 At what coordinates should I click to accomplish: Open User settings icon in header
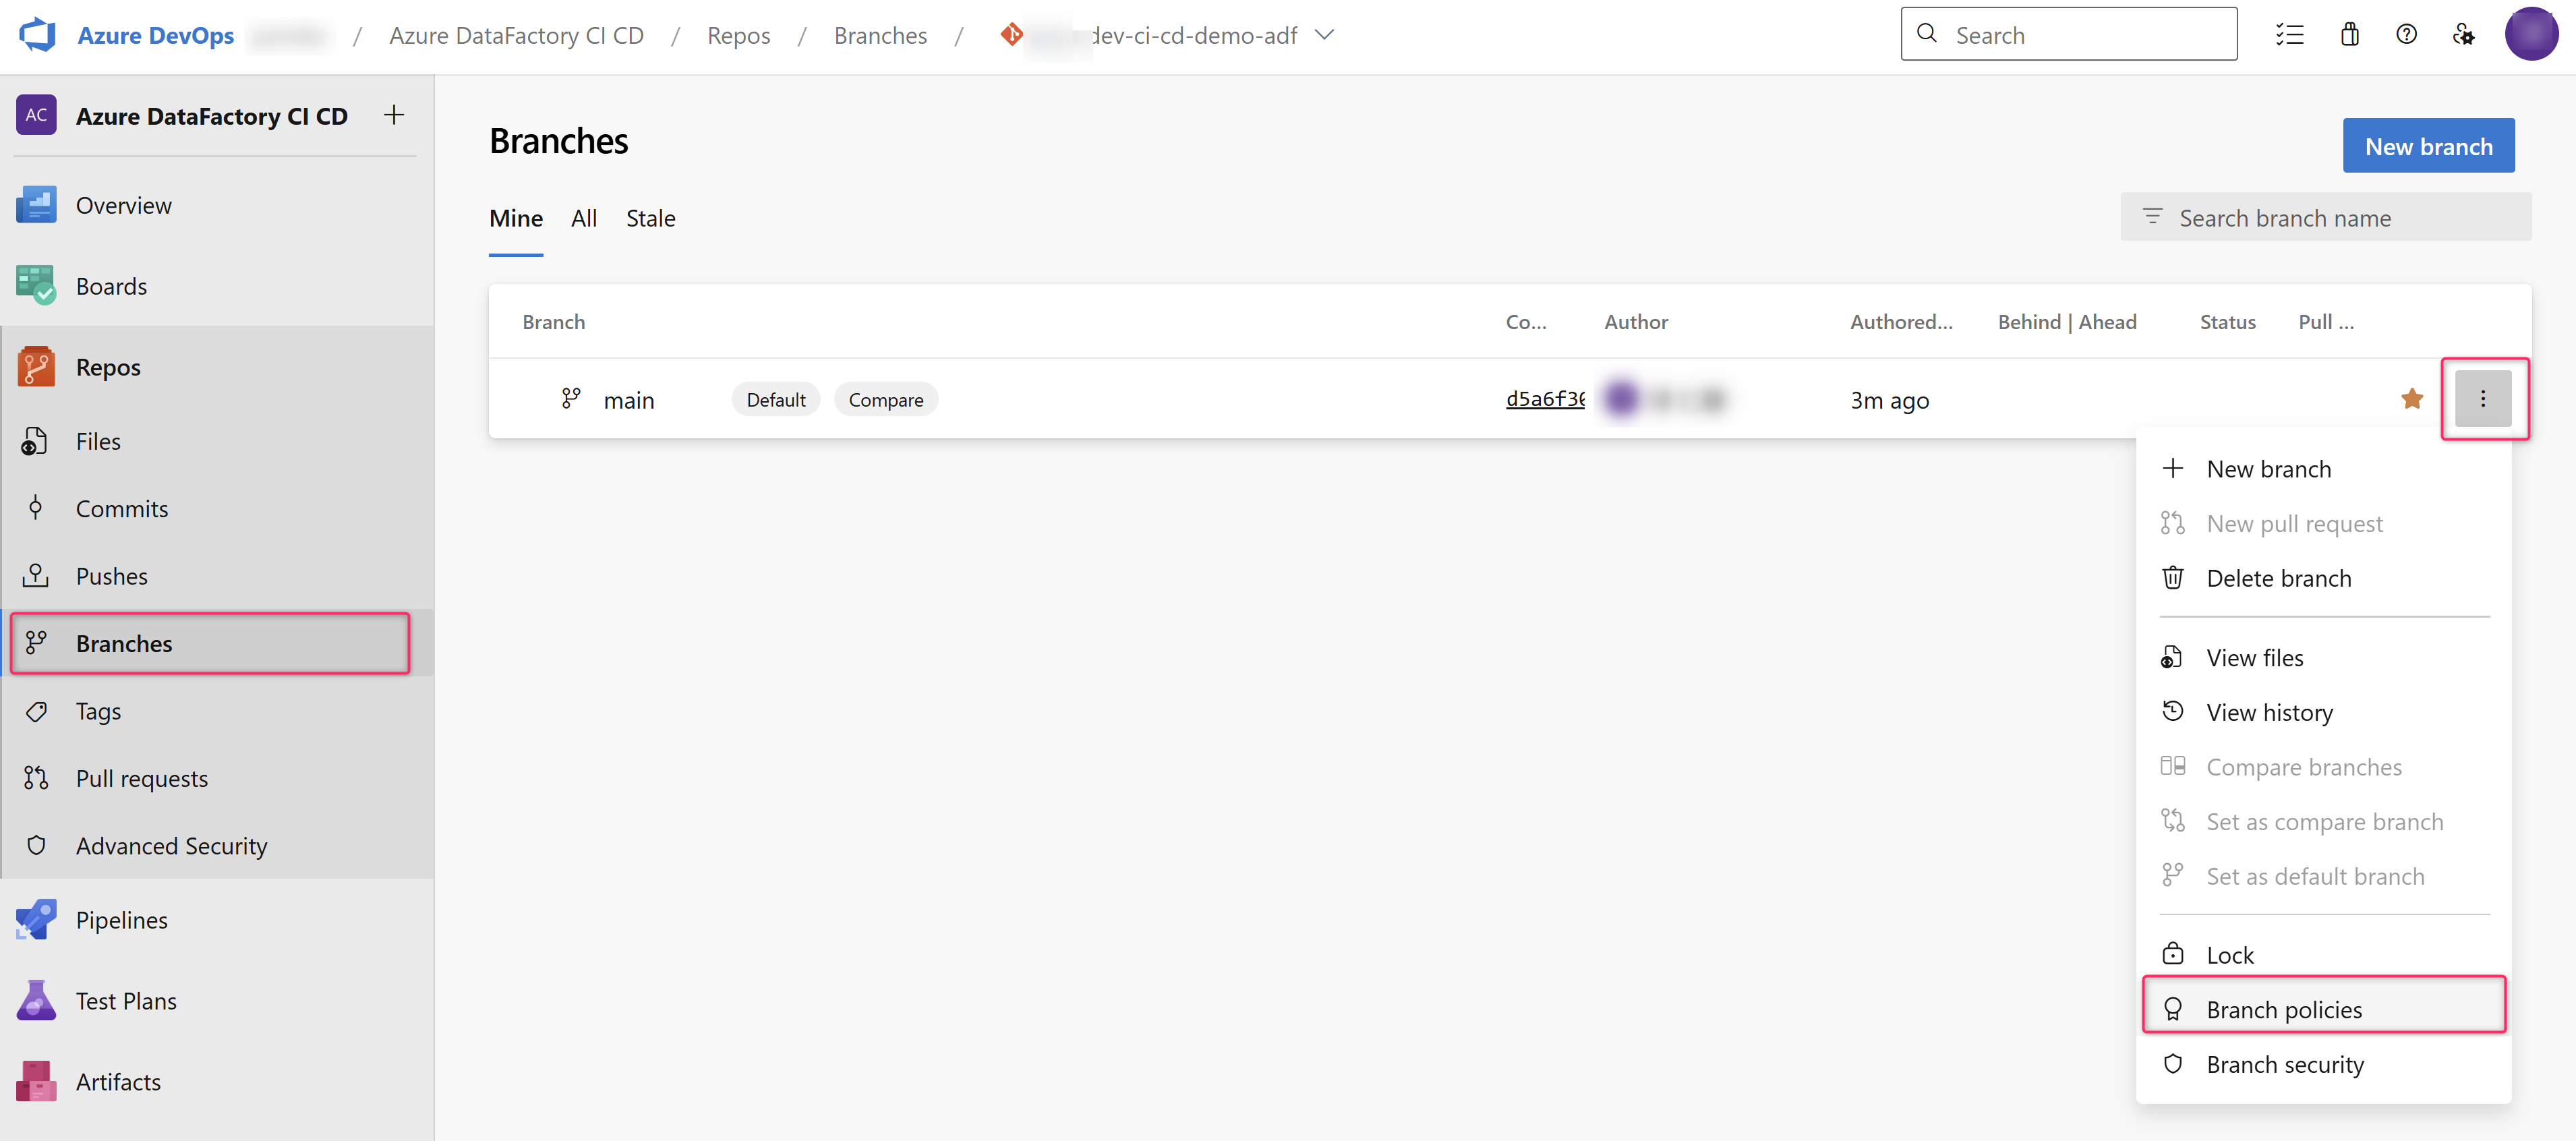tap(2463, 35)
